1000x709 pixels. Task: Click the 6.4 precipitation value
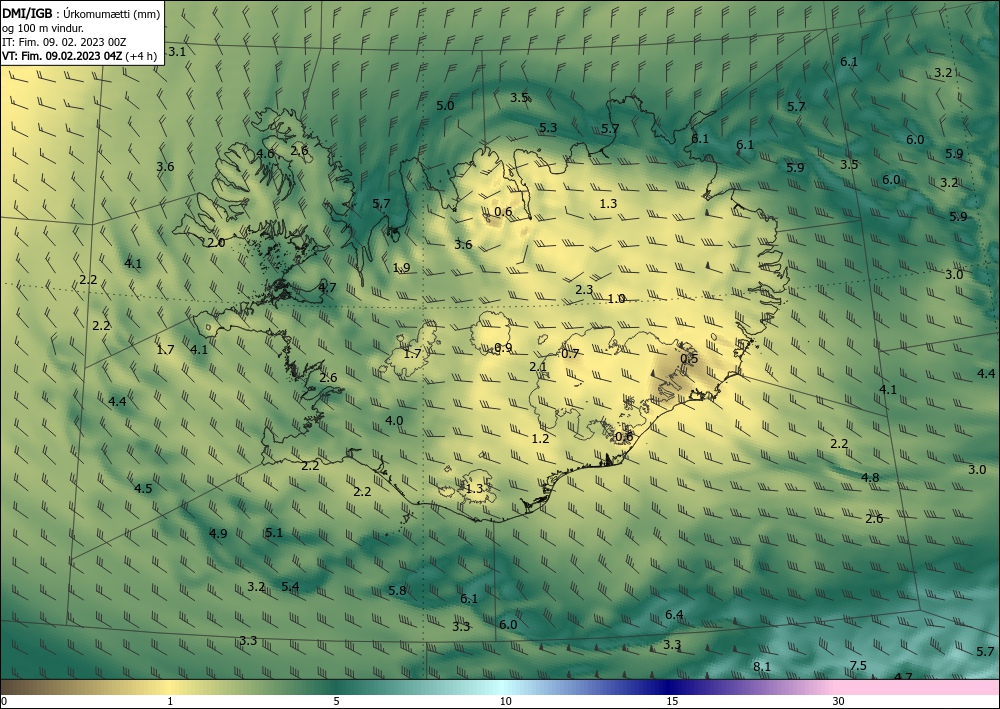point(674,615)
